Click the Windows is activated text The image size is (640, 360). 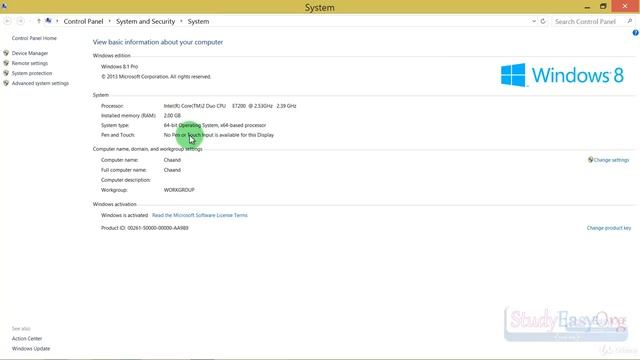tap(124, 215)
